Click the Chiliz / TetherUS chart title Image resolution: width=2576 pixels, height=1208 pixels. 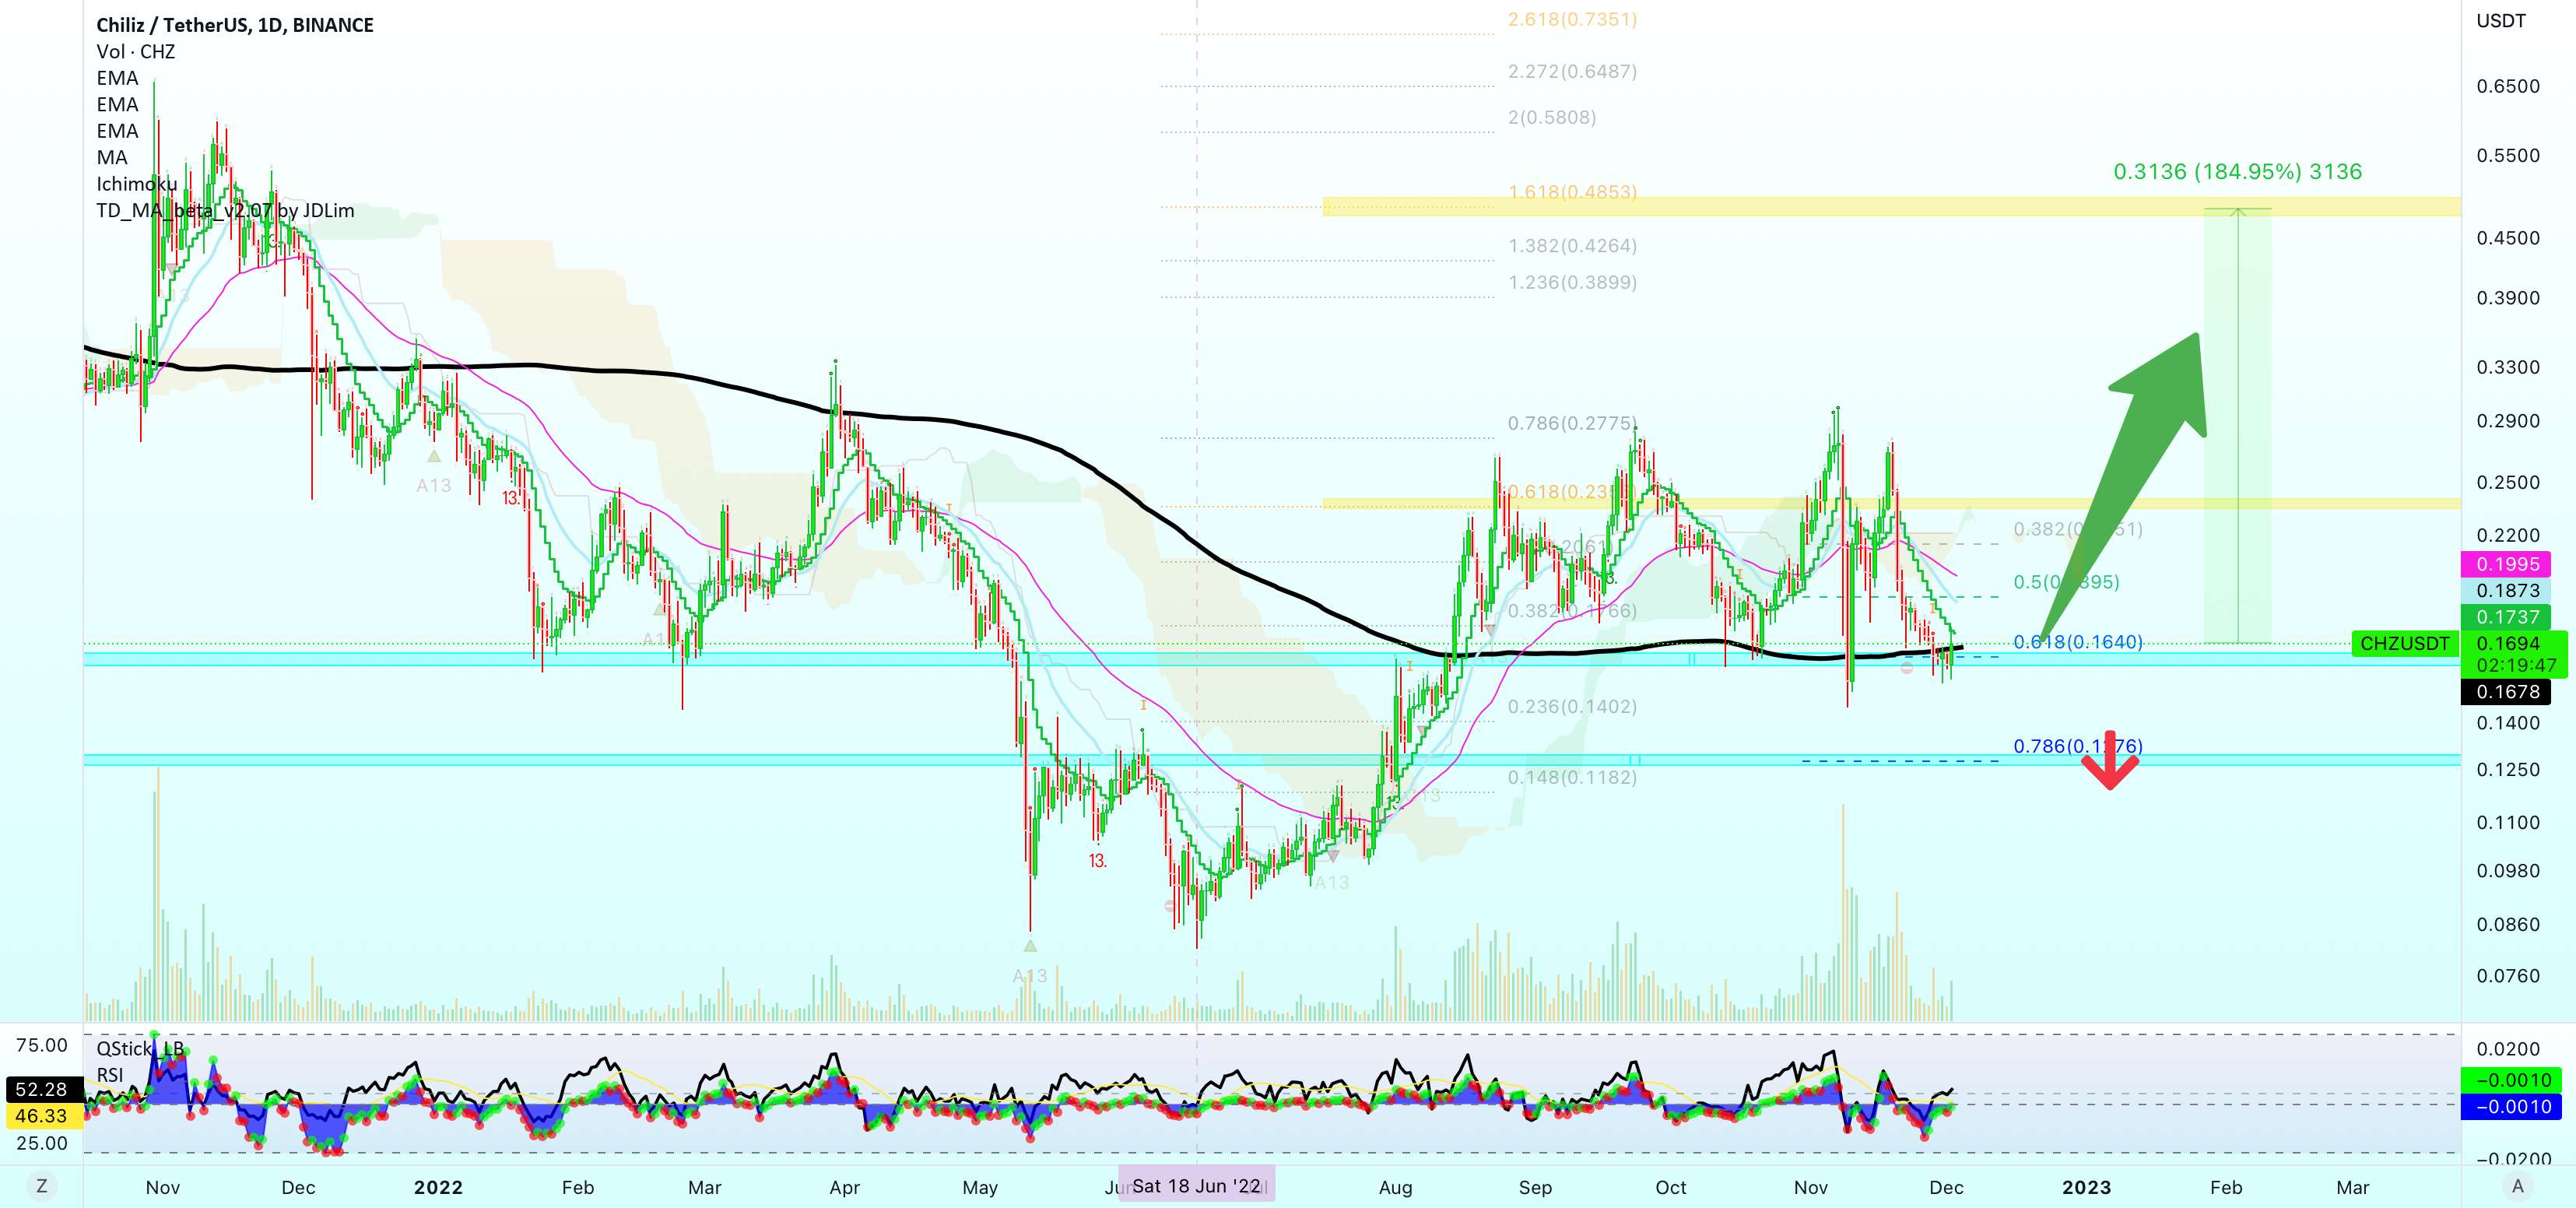click(x=235, y=25)
